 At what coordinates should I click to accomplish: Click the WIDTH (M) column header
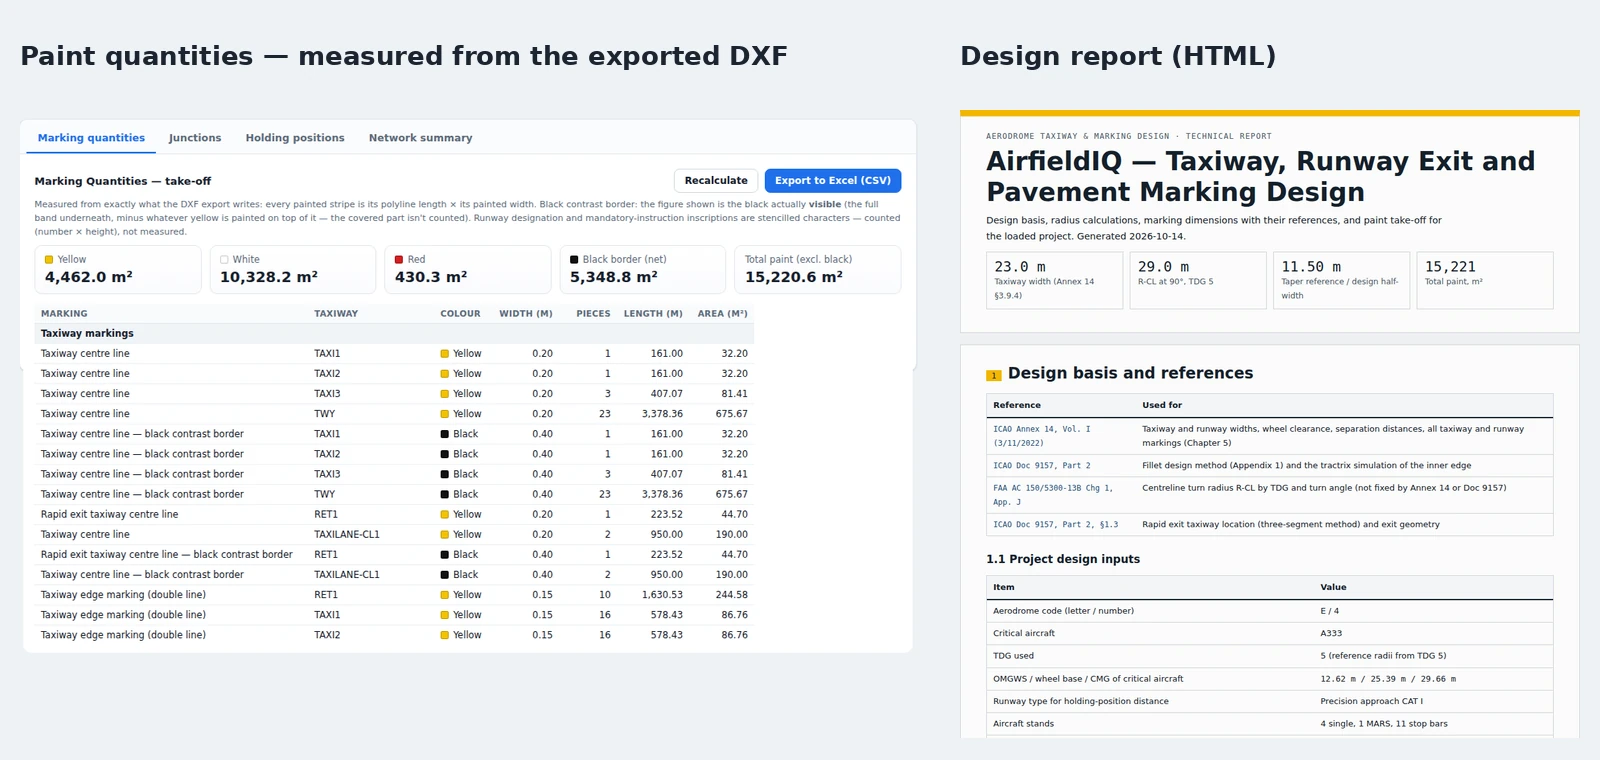pos(526,314)
